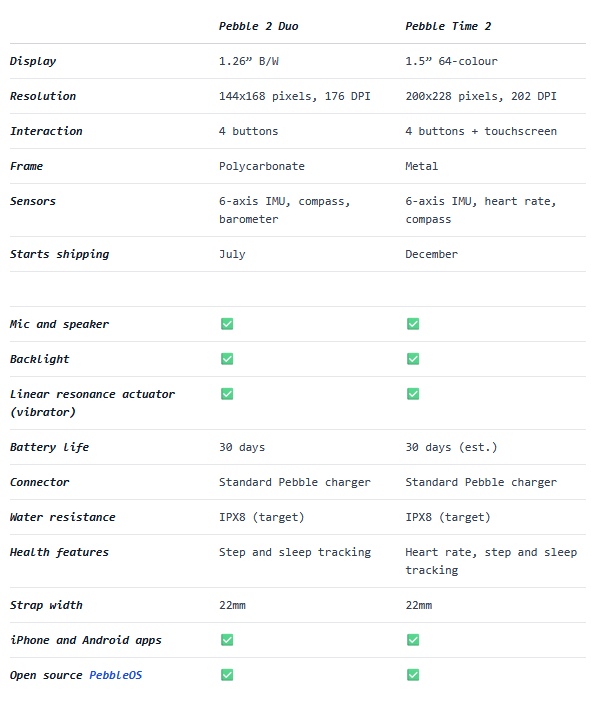Open the PebbleOS link
This screenshot has height=701, width=591.
pyautogui.click(x=115, y=675)
